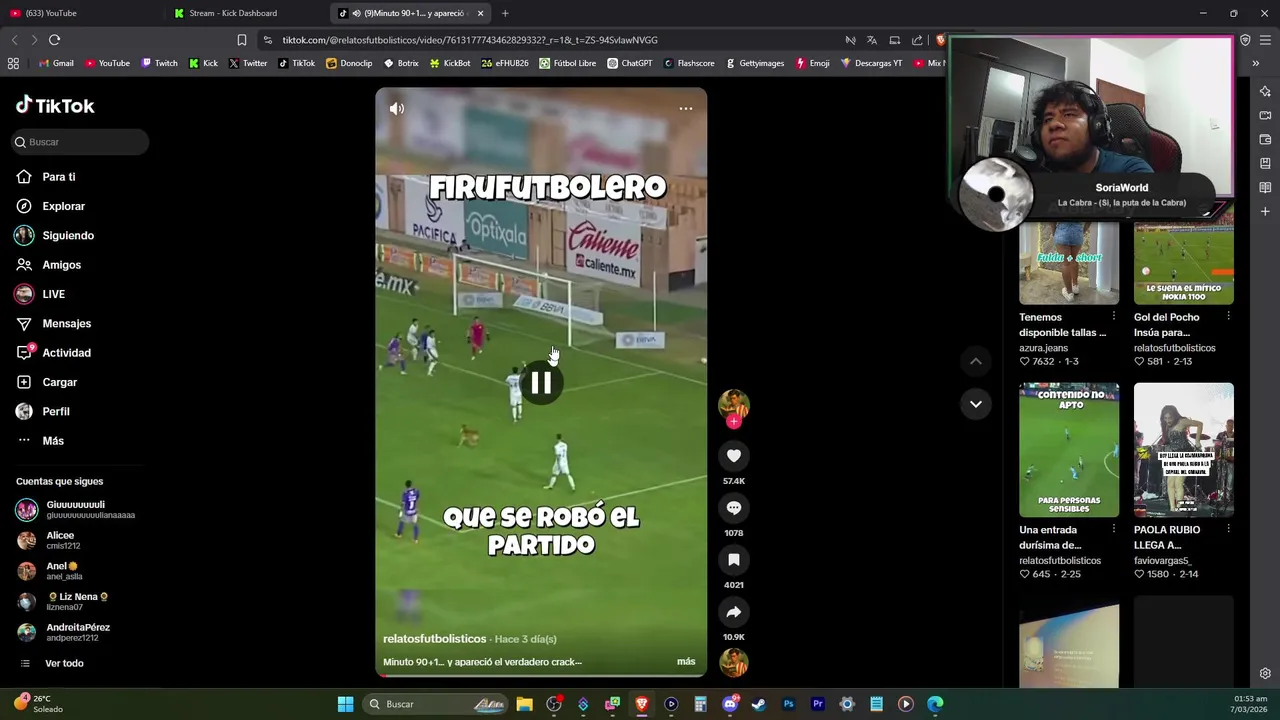Screen dimensions: 1280x720
Task: Open Steam from the taskbar
Action: [x=759, y=704]
